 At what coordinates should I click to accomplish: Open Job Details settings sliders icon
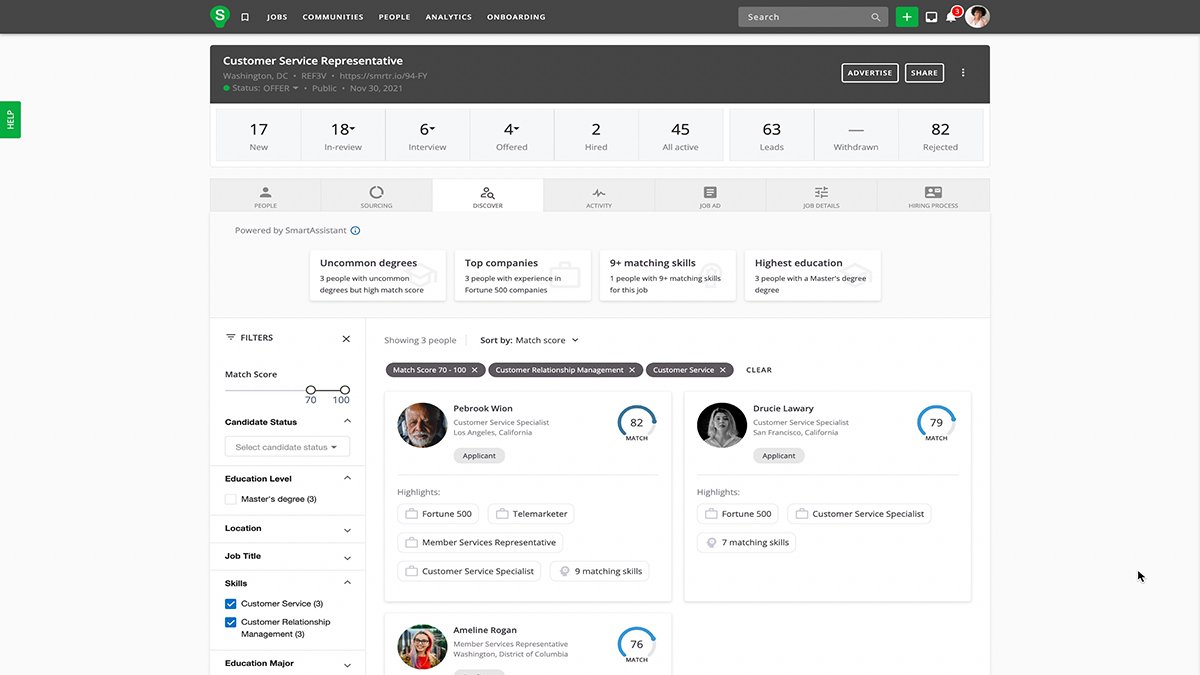pos(821,195)
